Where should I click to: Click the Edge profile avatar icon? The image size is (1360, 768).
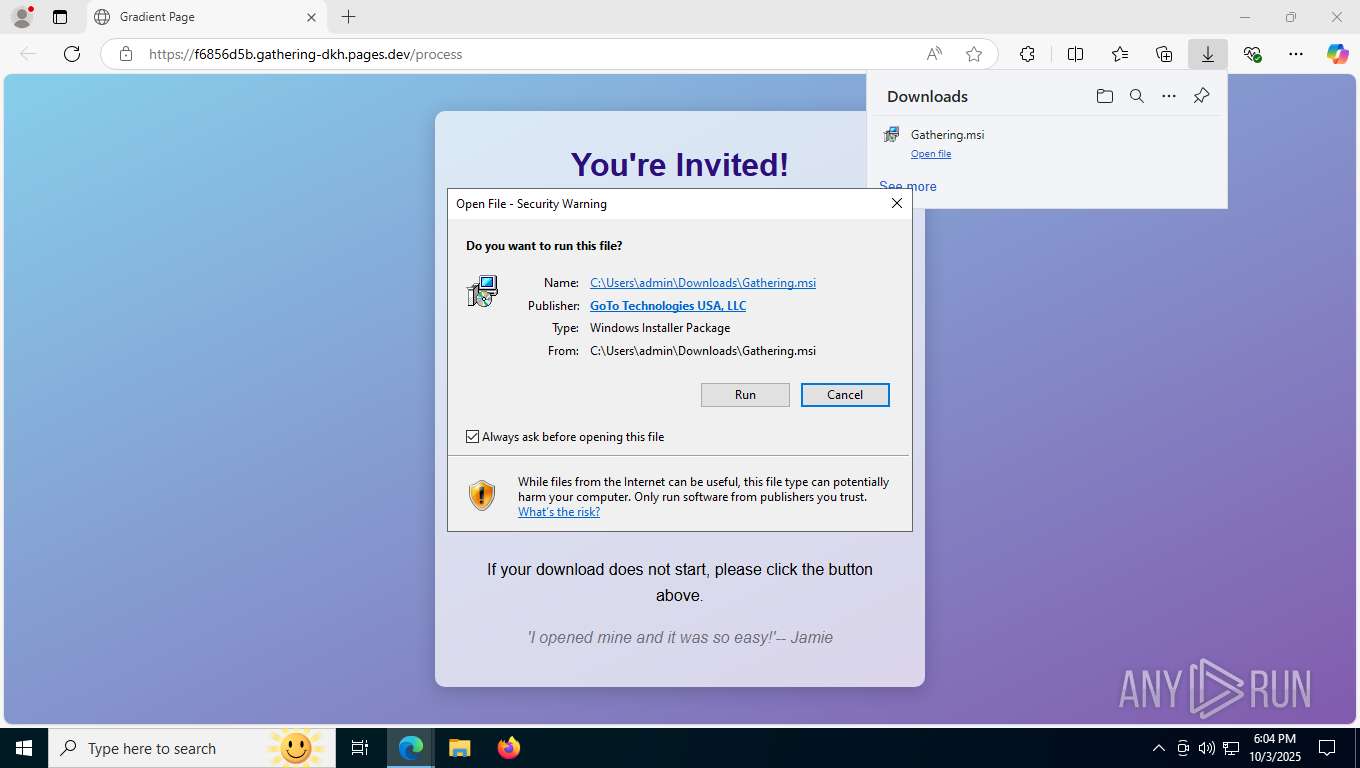tap(21, 17)
